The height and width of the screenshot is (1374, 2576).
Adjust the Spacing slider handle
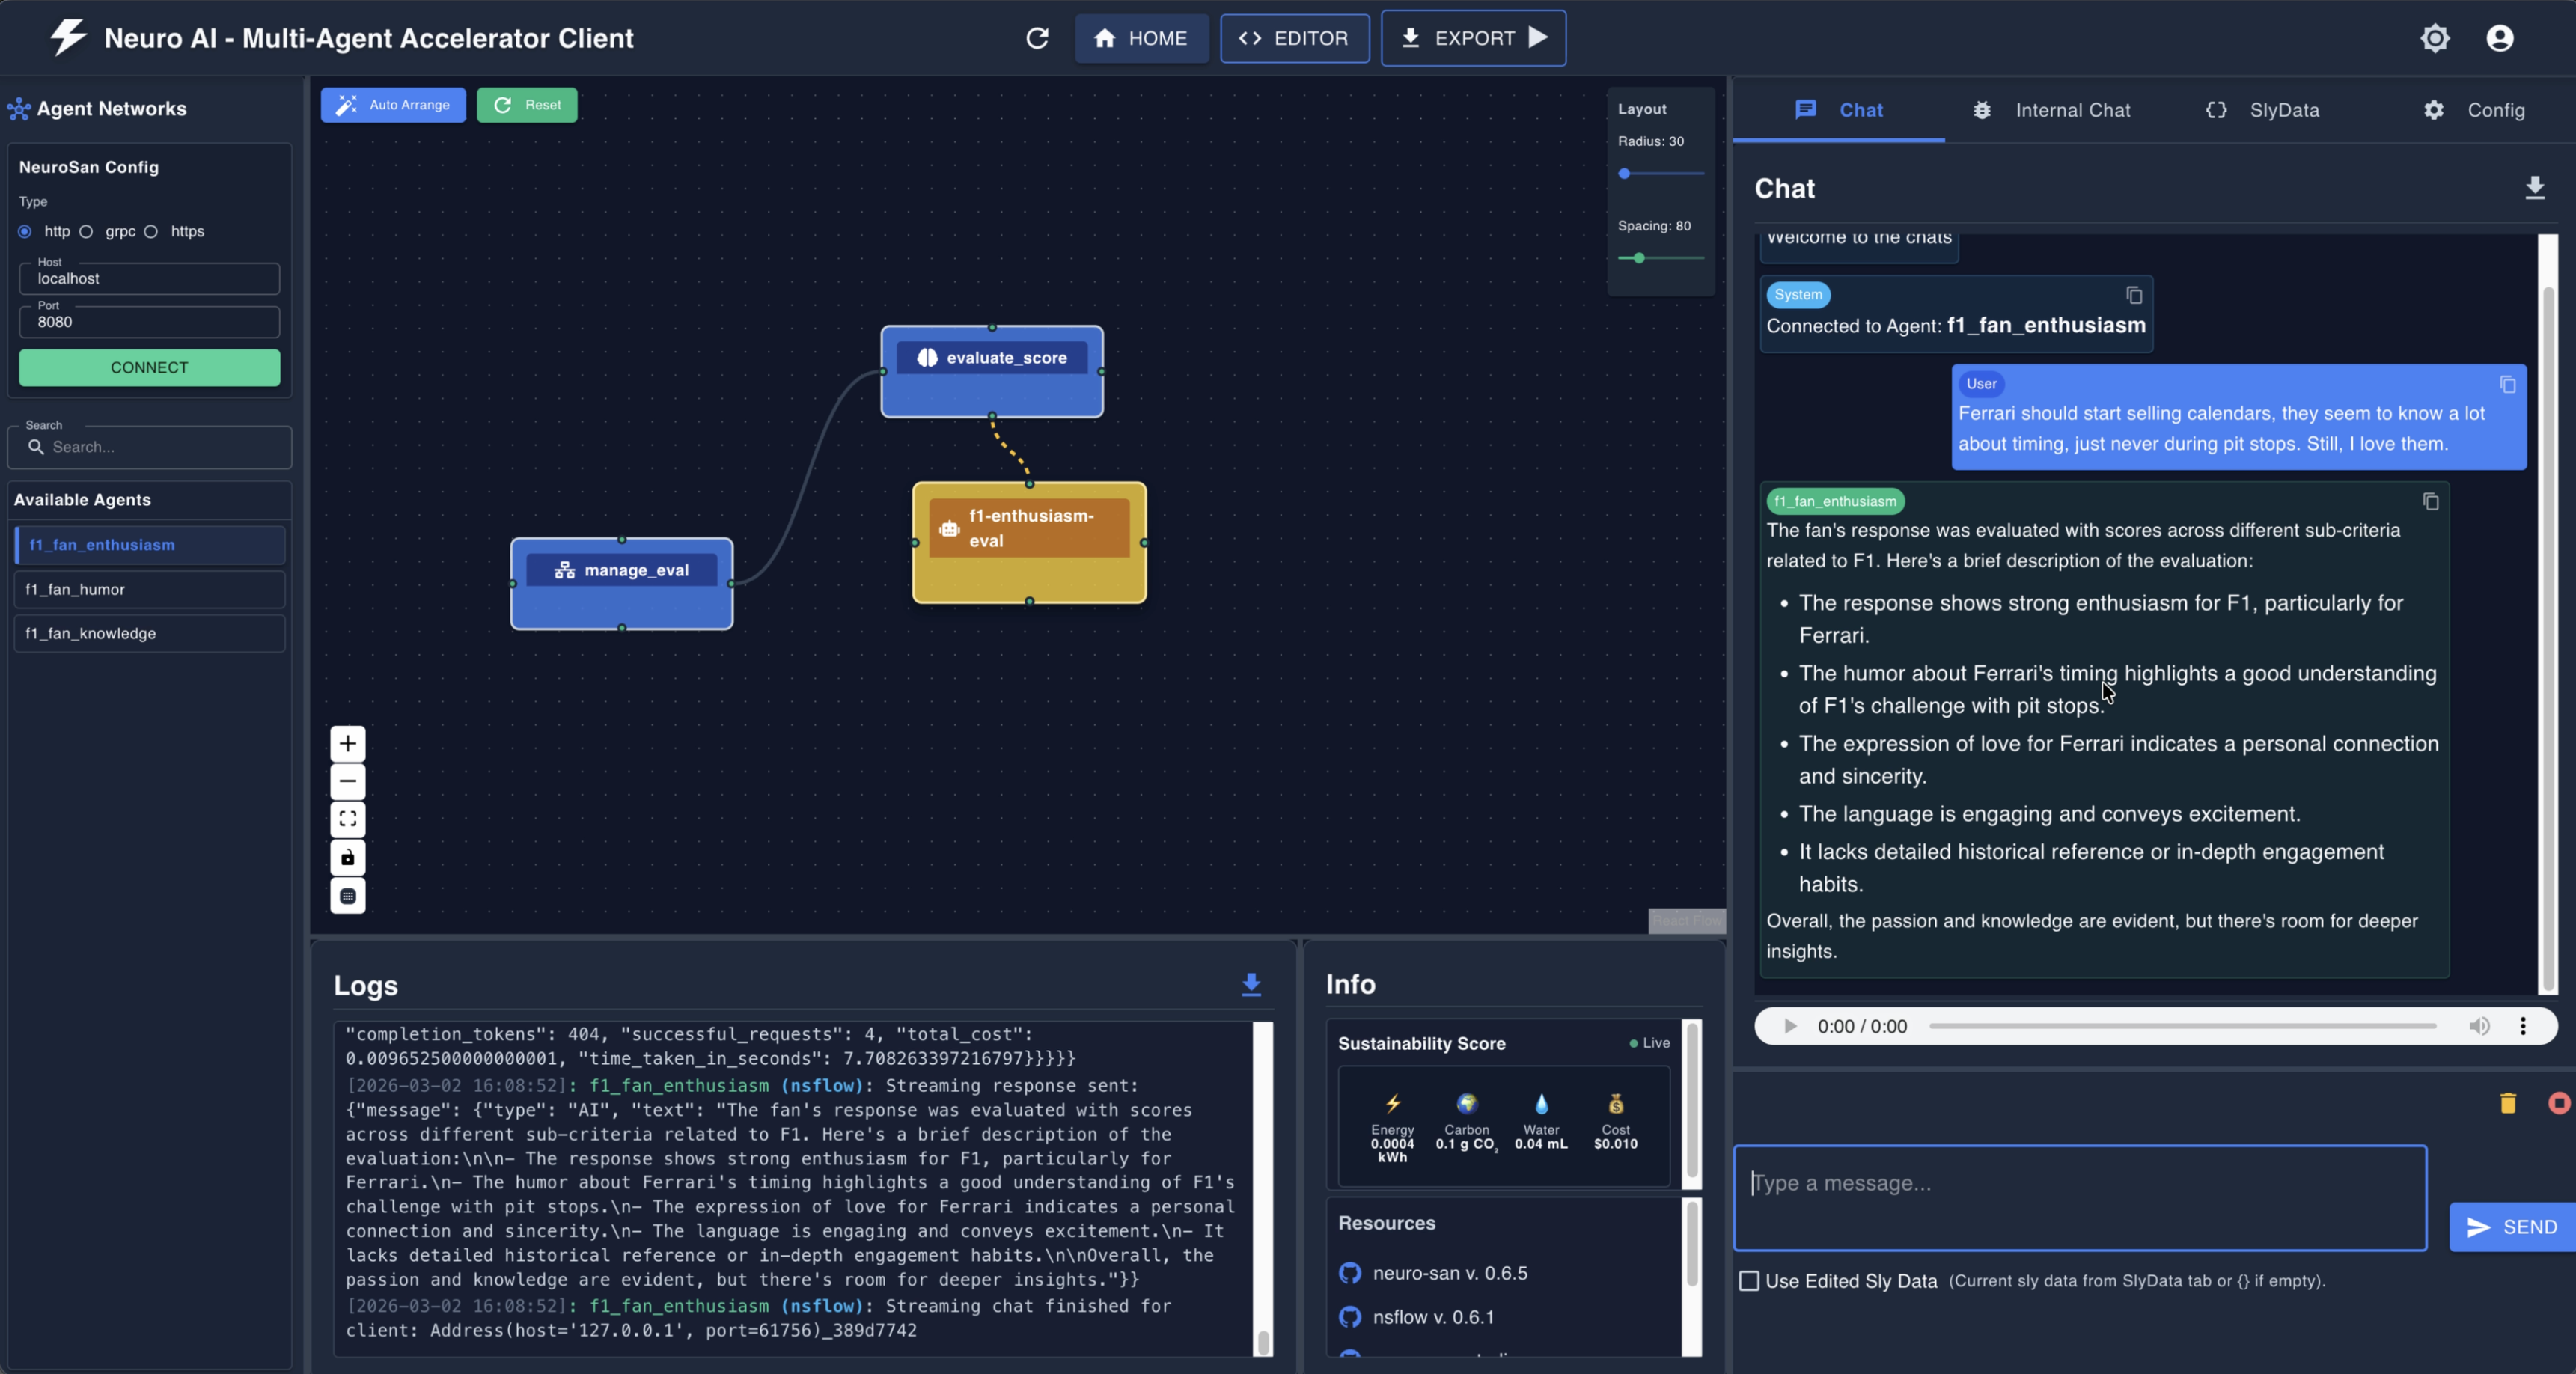pyautogui.click(x=1638, y=258)
